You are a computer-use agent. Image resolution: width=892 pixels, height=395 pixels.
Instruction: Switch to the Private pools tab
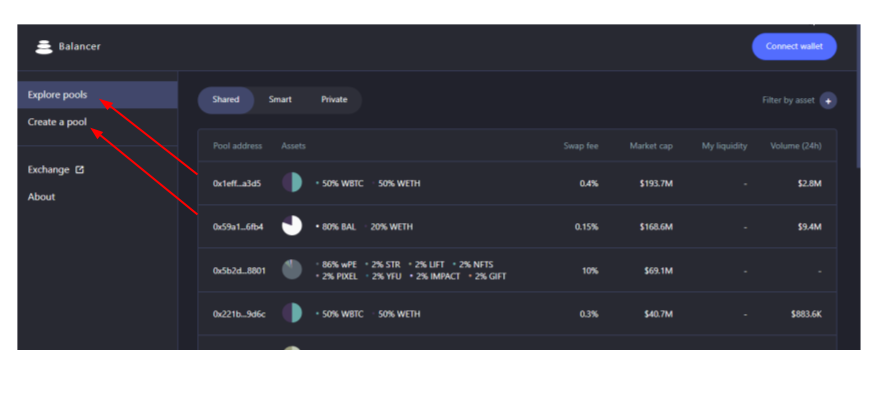tap(334, 100)
